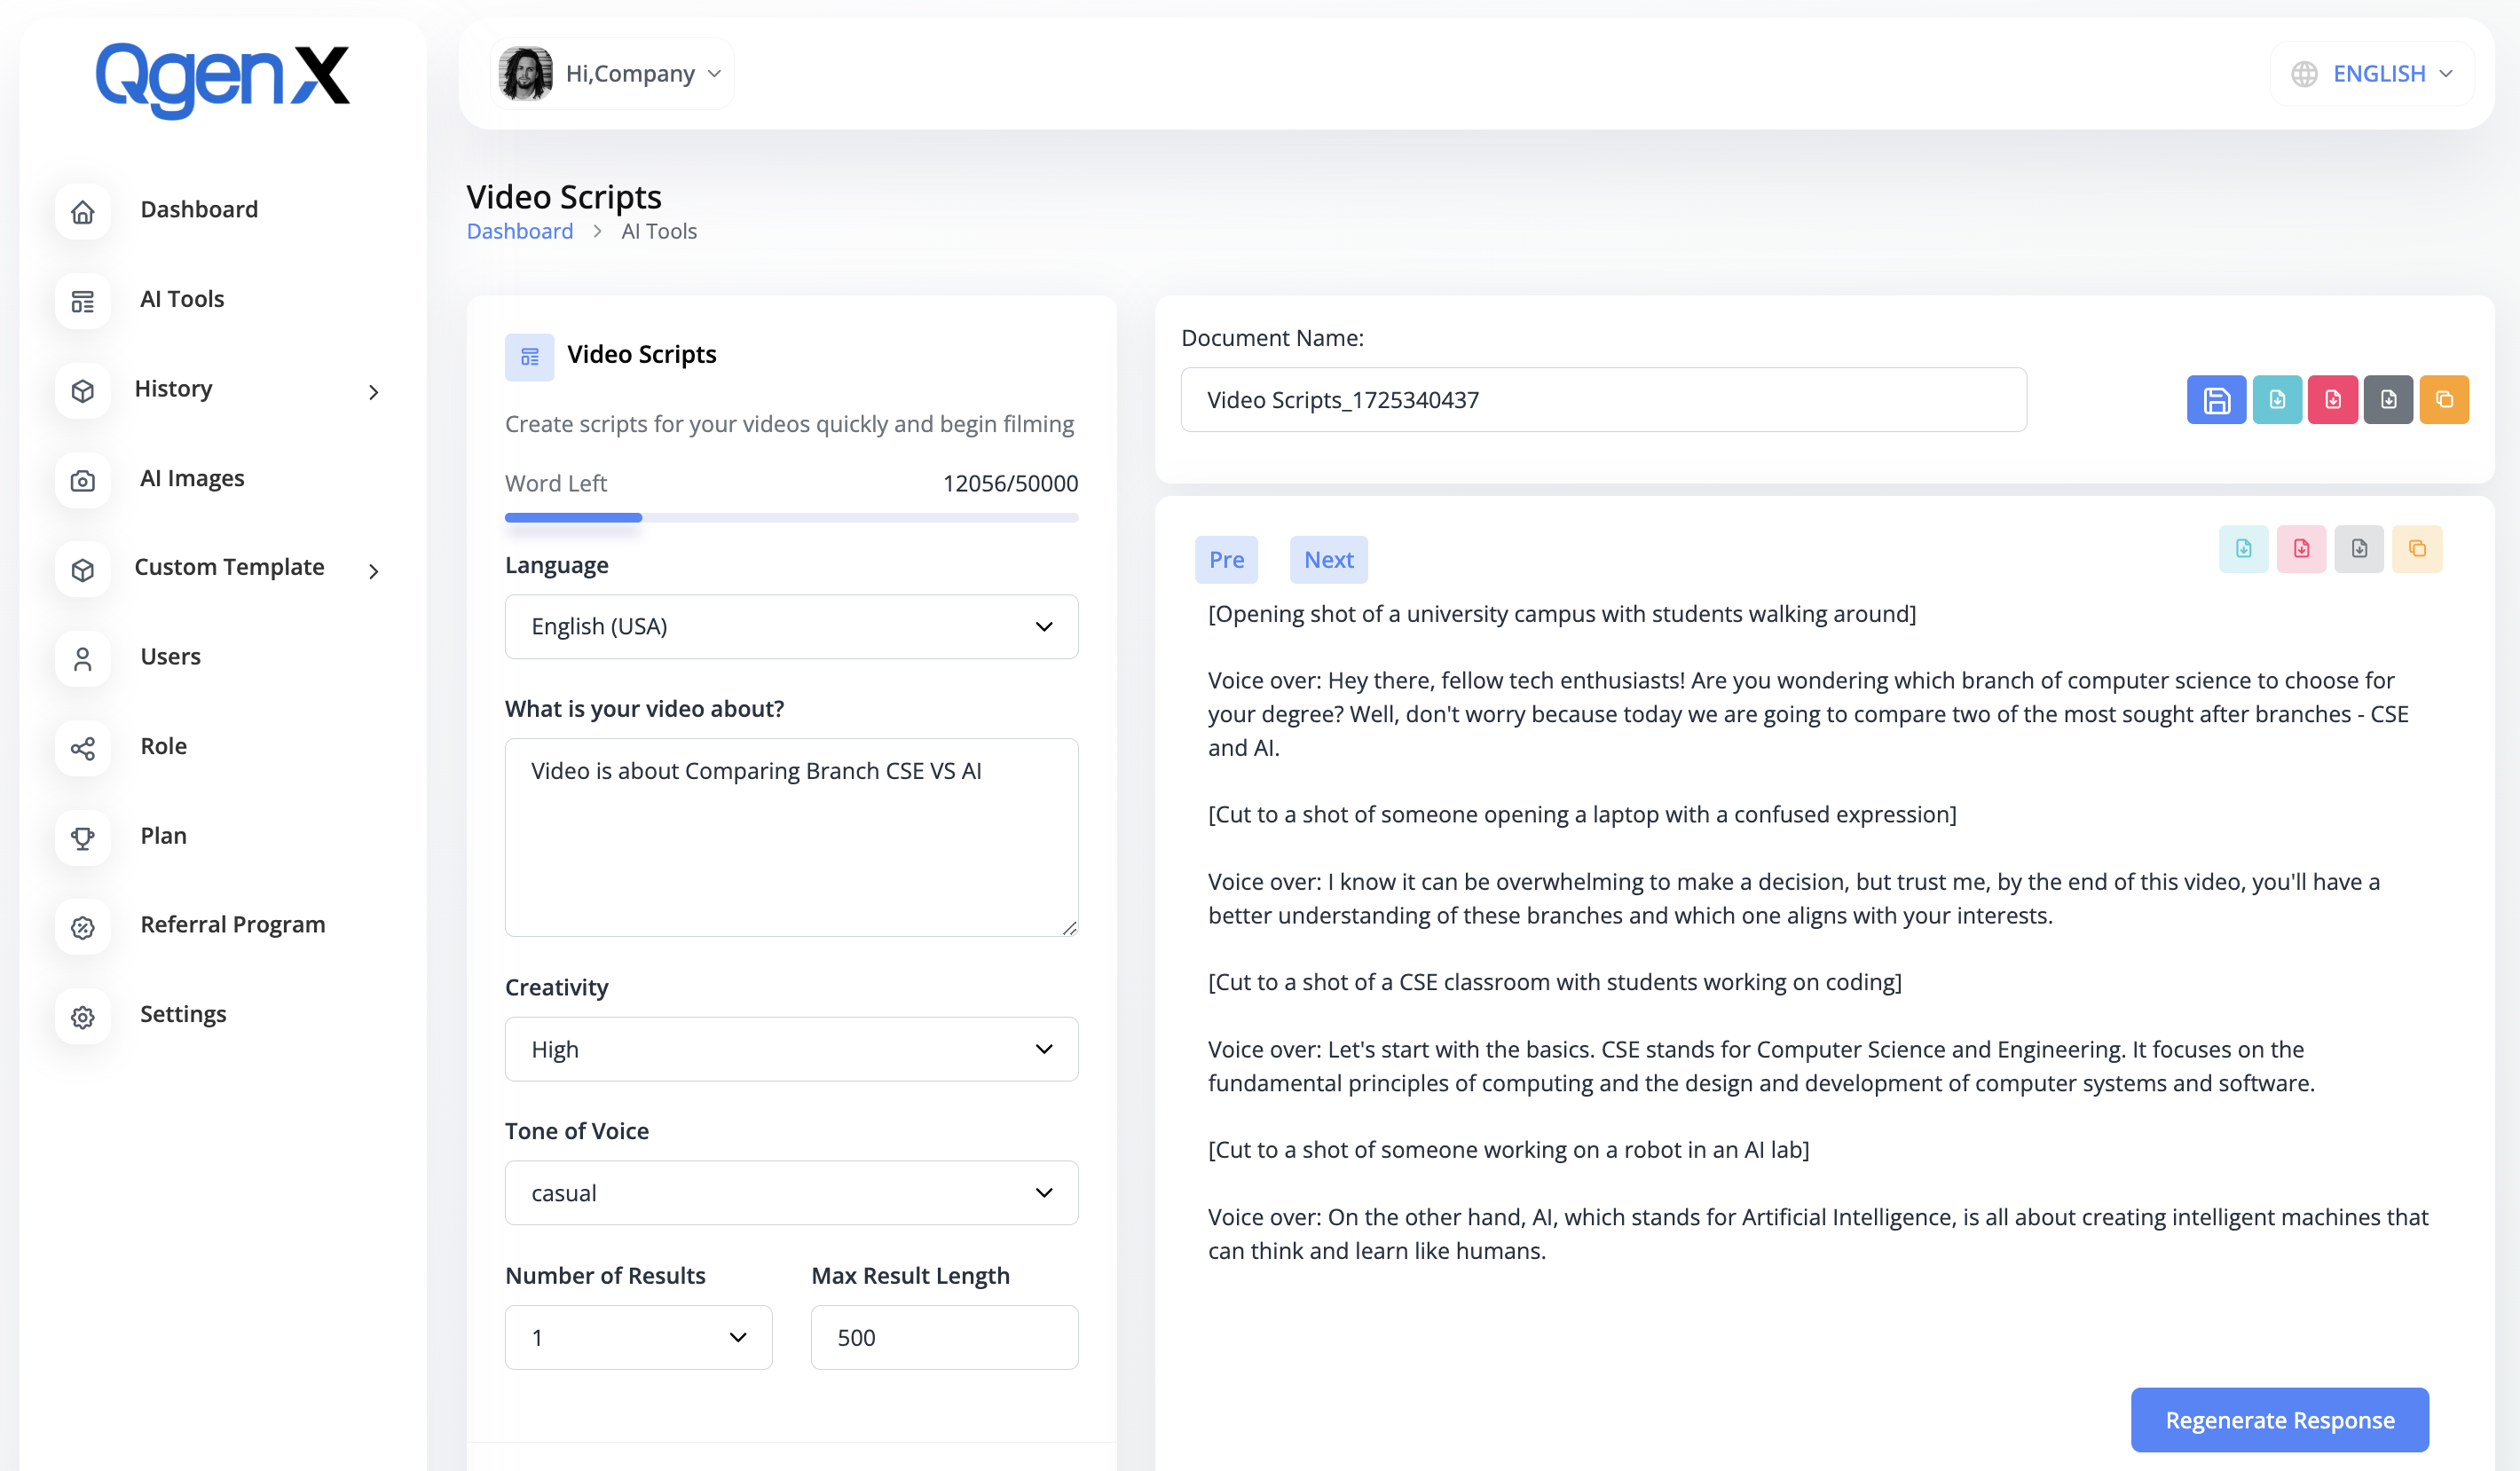Open the Referral Program menu item
The height and width of the screenshot is (1471, 2520).
click(x=232, y=924)
